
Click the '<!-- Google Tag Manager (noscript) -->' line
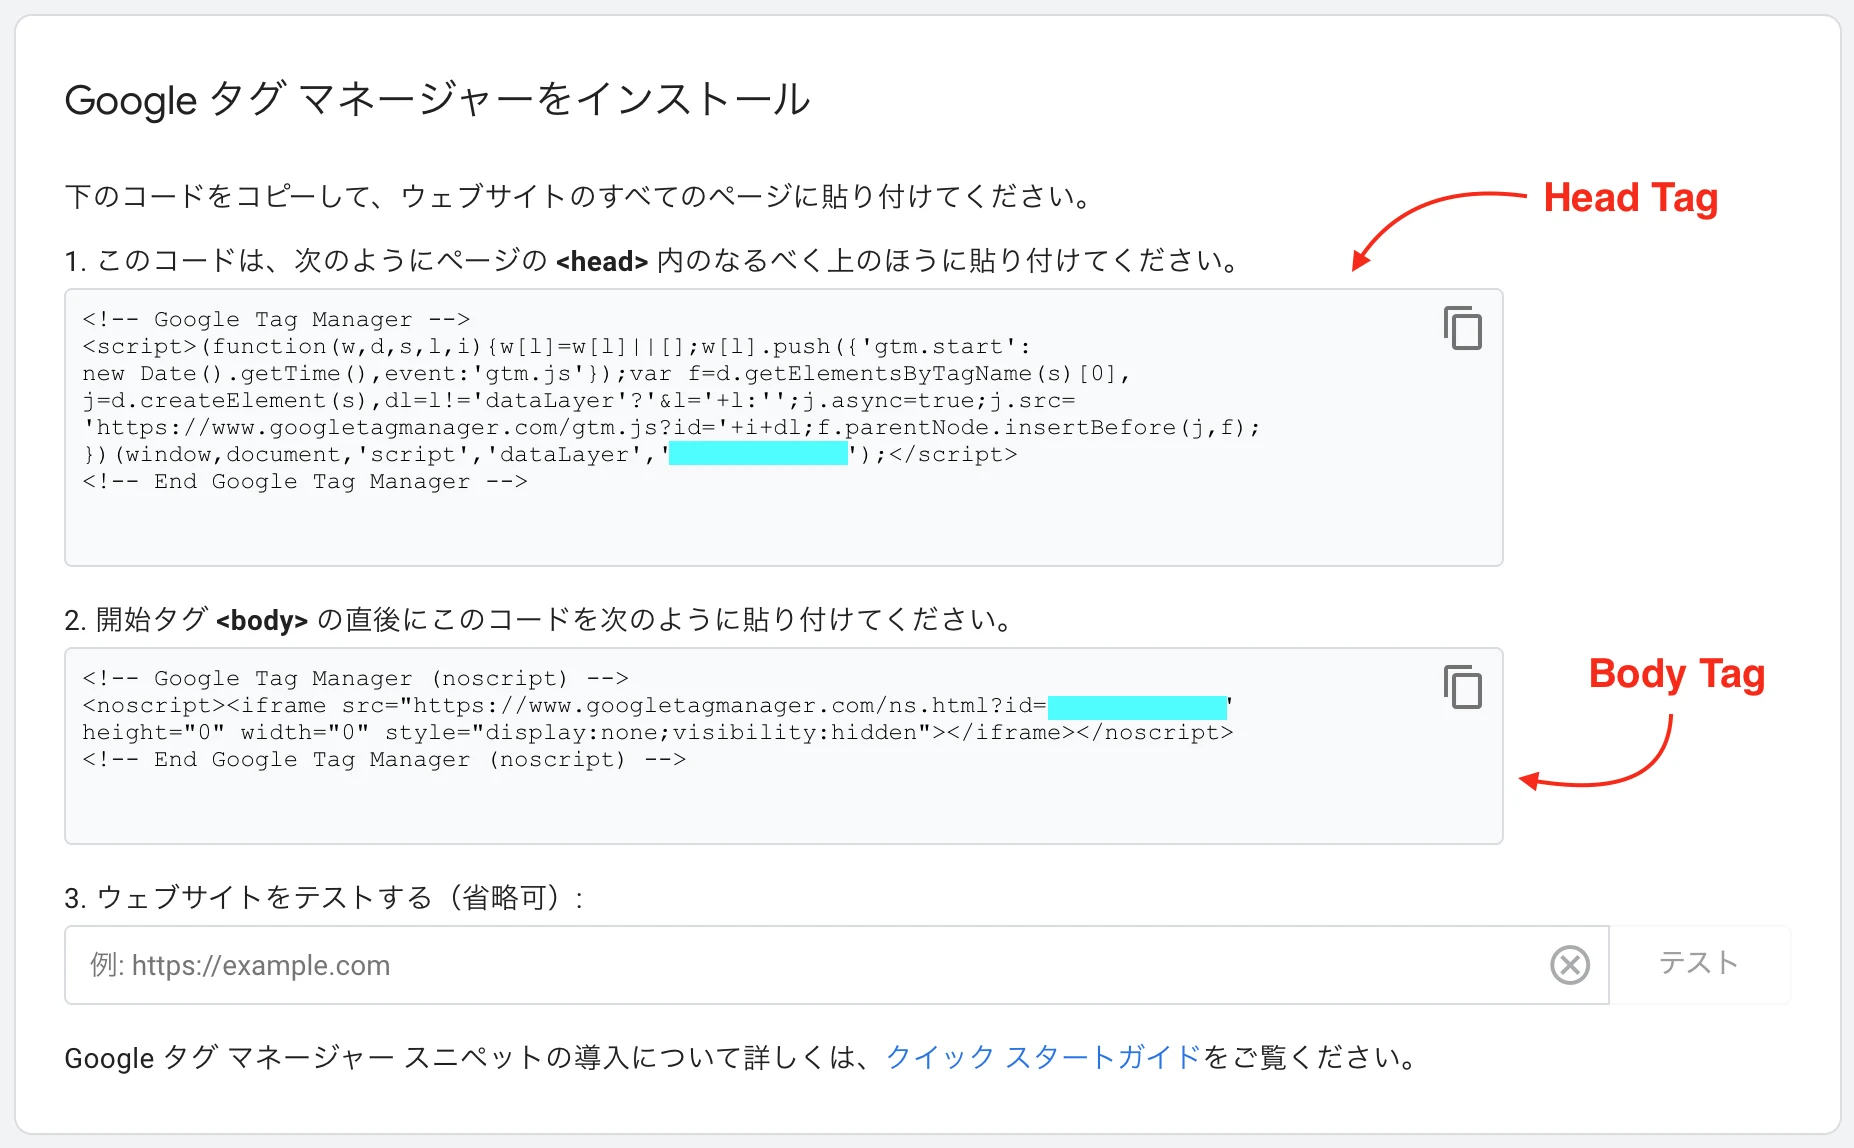[355, 678]
